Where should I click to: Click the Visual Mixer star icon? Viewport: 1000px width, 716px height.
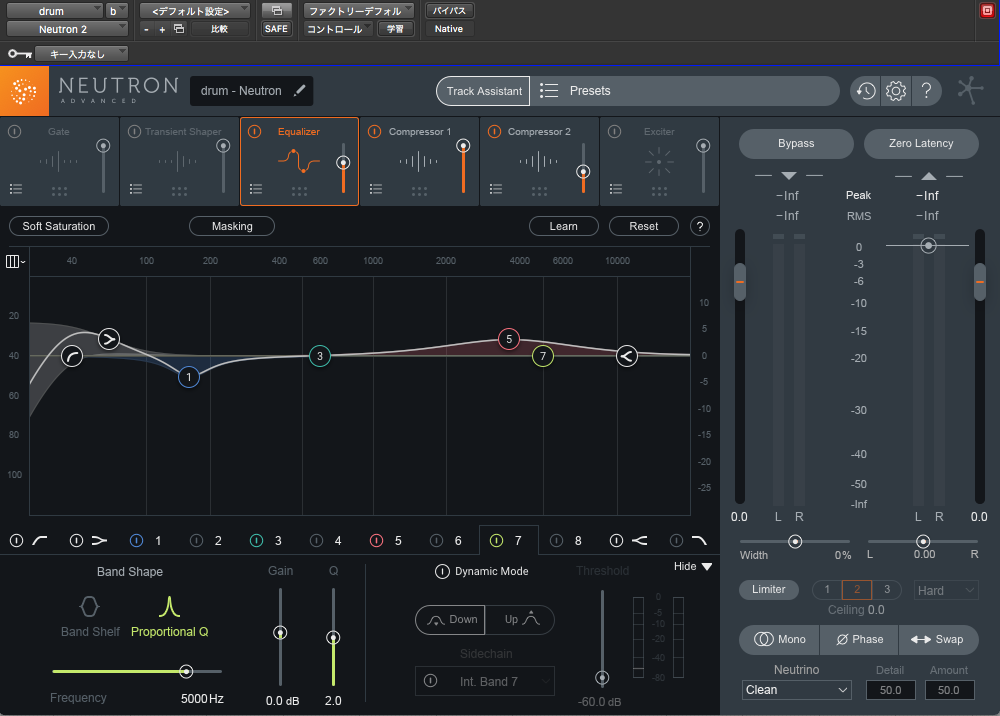coord(970,91)
